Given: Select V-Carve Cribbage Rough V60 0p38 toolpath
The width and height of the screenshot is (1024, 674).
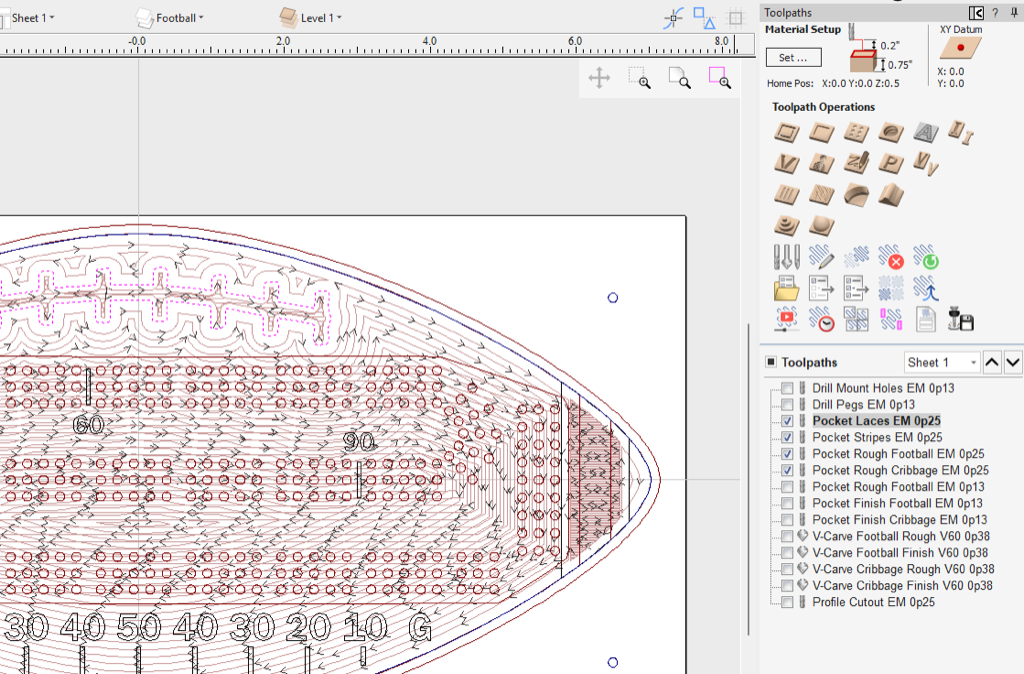Looking at the screenshot, I should pos(903,570).
